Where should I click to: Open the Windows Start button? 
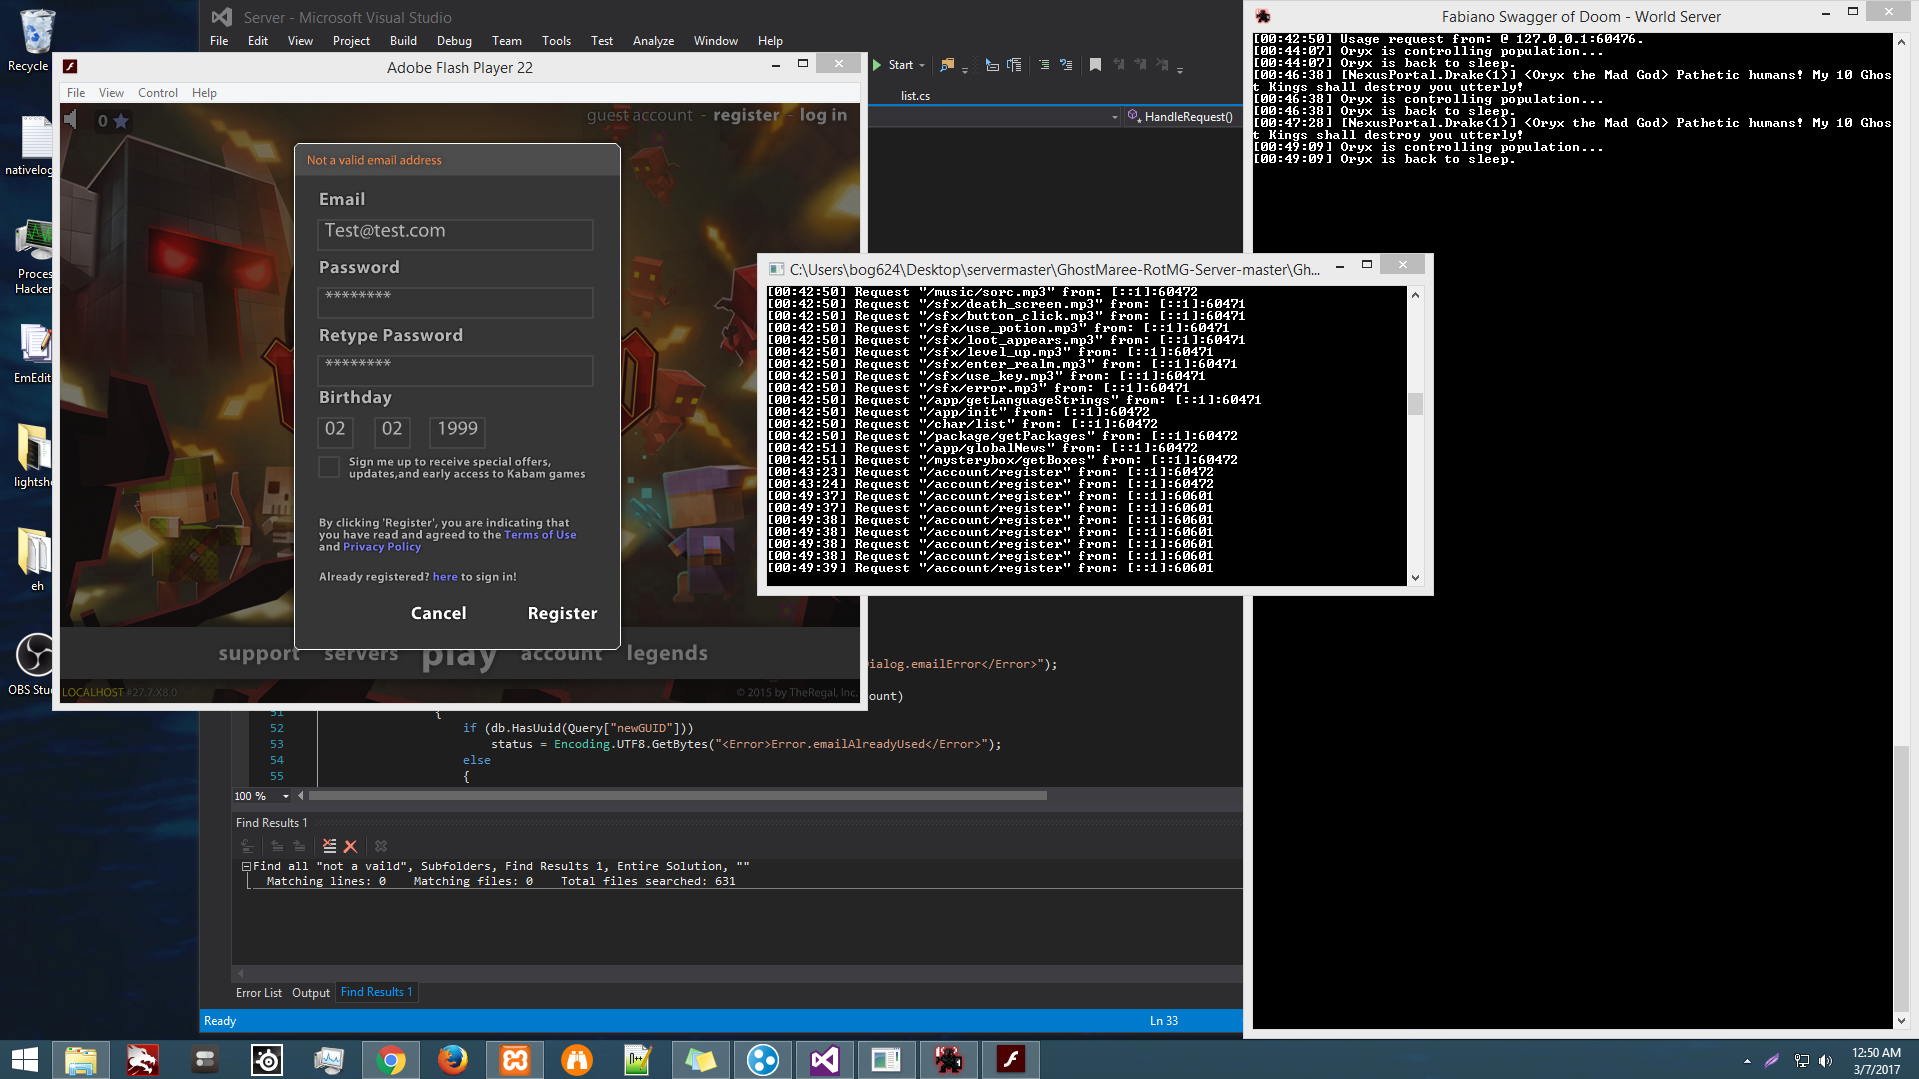click(x=25, y=1059)
